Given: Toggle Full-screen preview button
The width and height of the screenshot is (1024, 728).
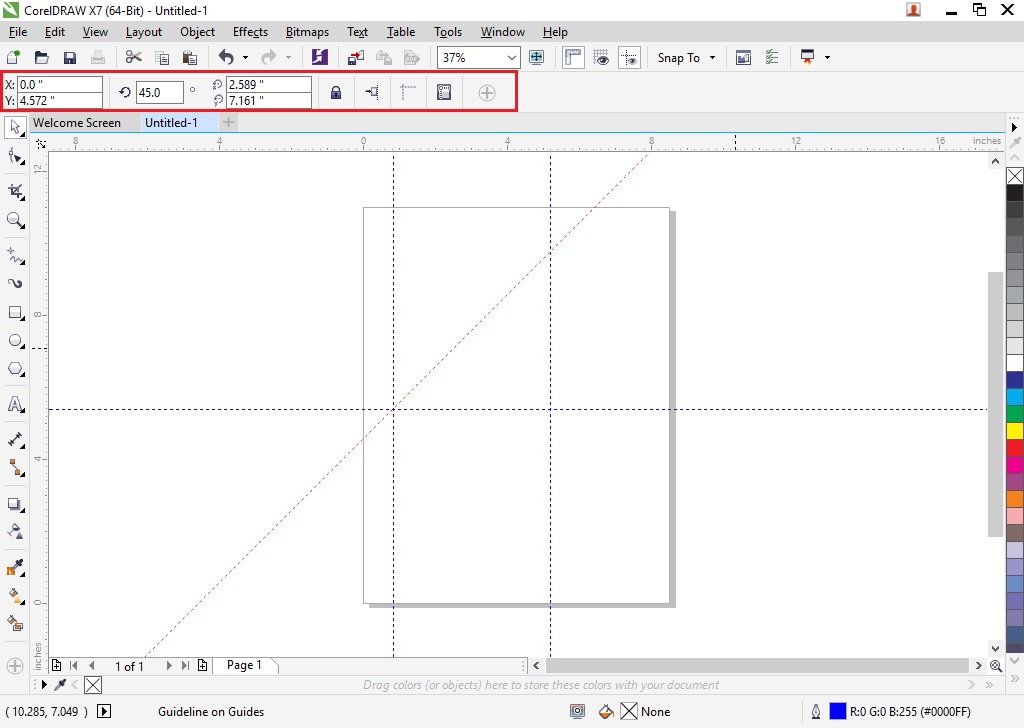Looking at the screenshot, I should pos(536,57).
